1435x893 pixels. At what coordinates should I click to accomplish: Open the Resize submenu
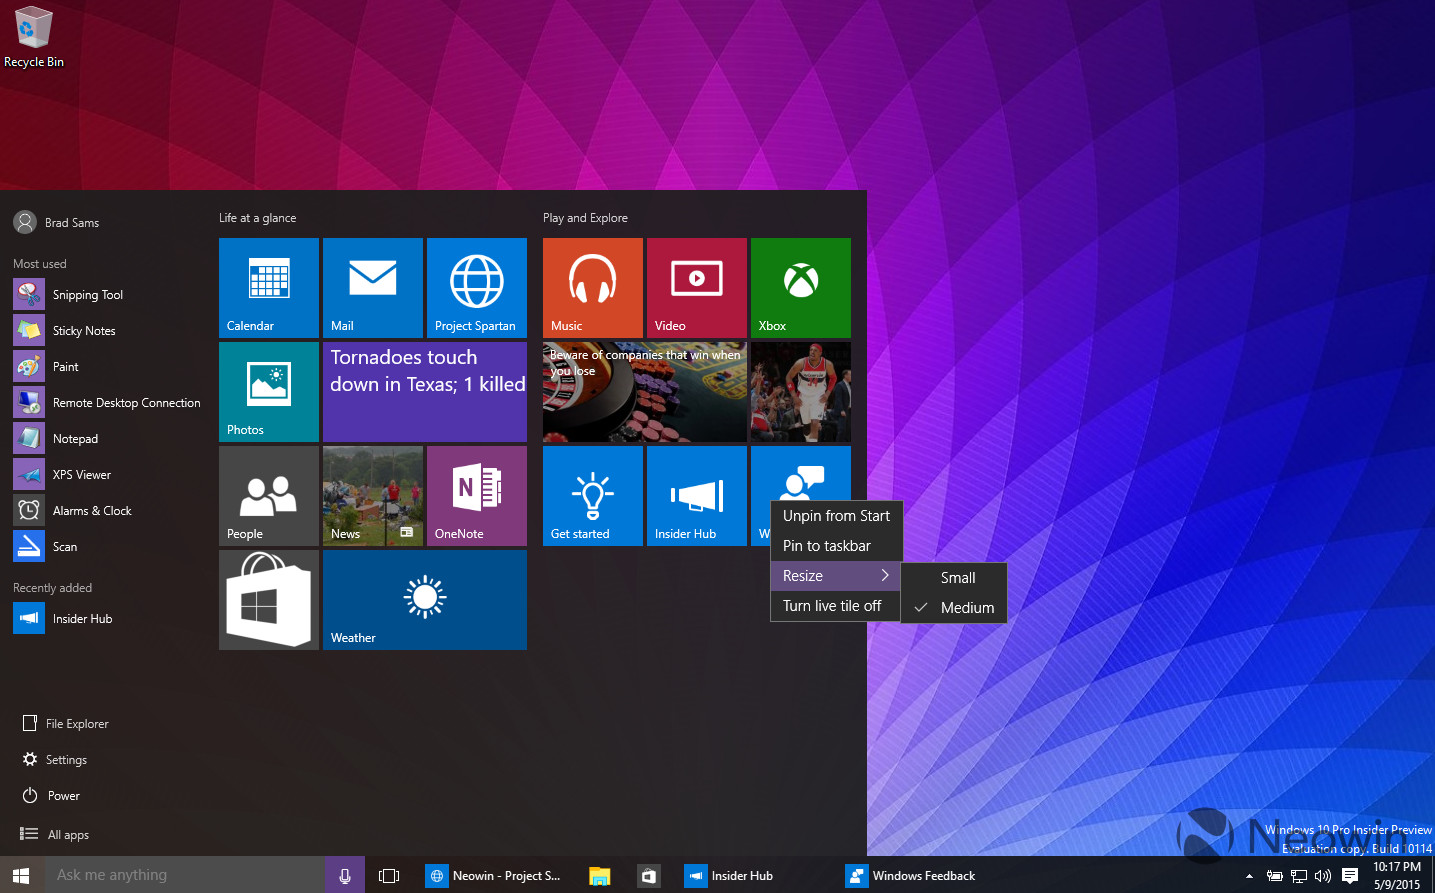(836, 576)
